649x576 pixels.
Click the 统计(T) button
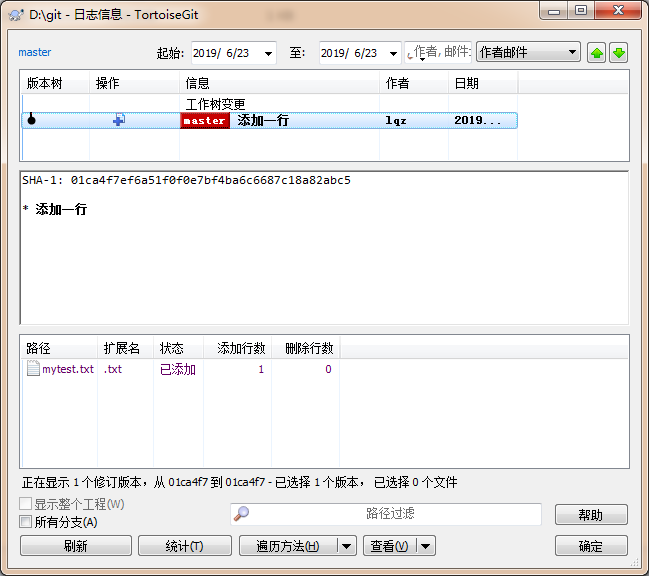pyautogui.click(x=185, y=546)
